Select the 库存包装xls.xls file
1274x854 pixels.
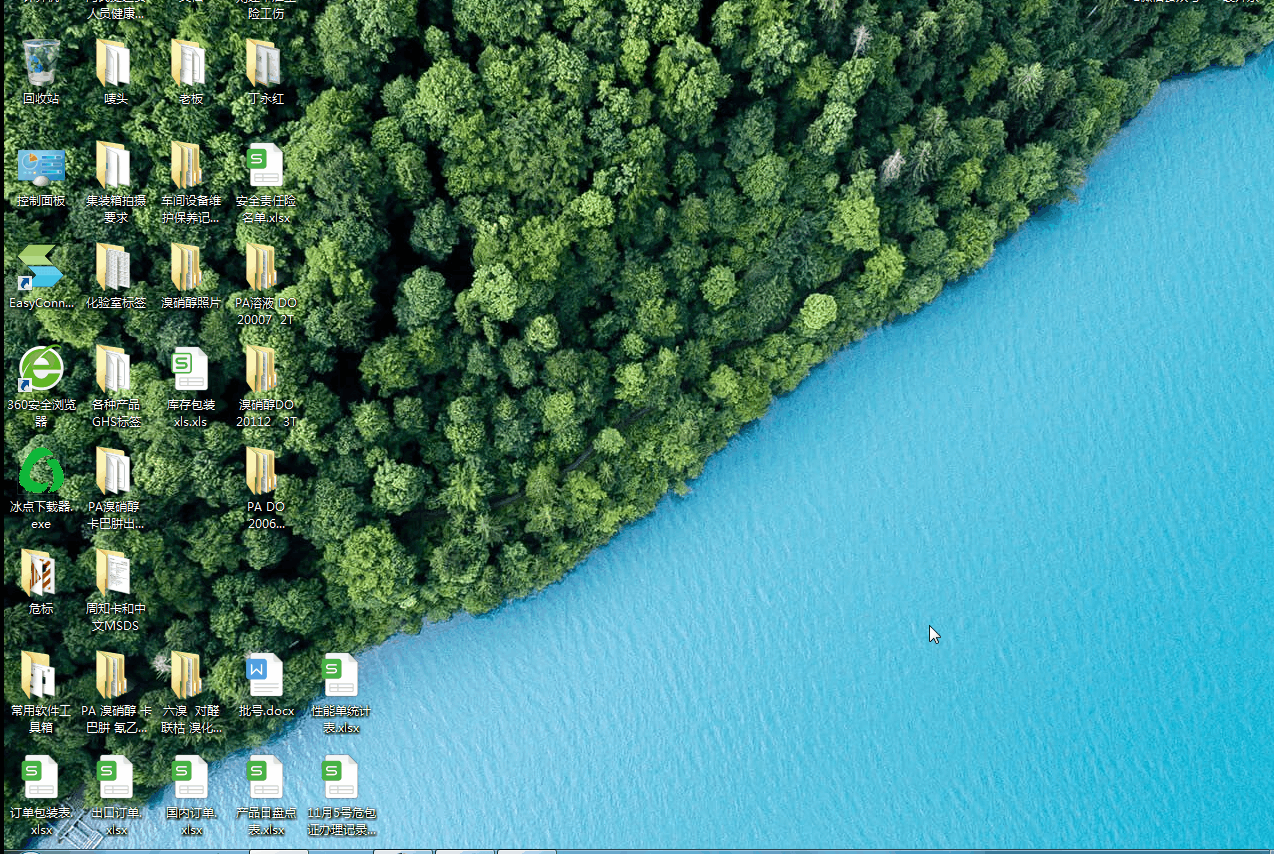point(190,371)
